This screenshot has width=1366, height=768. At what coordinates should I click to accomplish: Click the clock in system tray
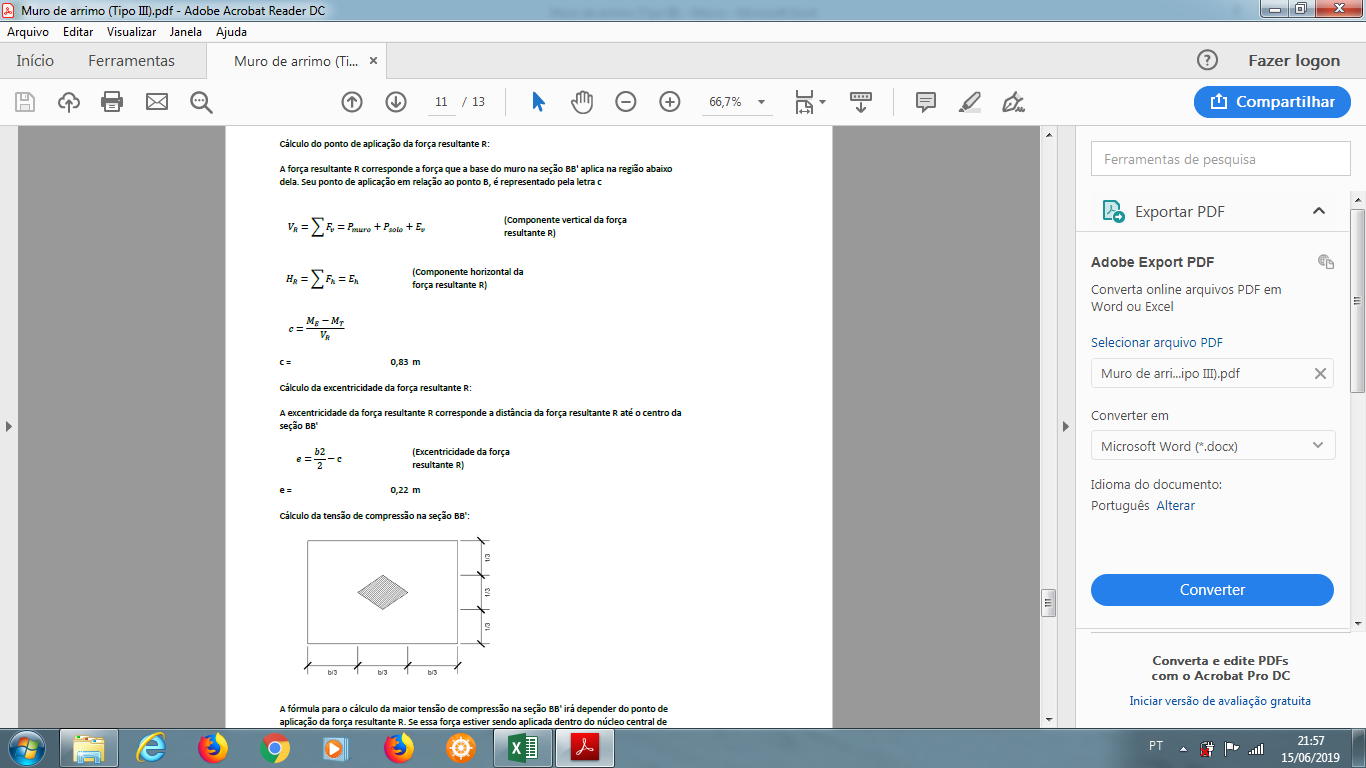coord(1311,749)
